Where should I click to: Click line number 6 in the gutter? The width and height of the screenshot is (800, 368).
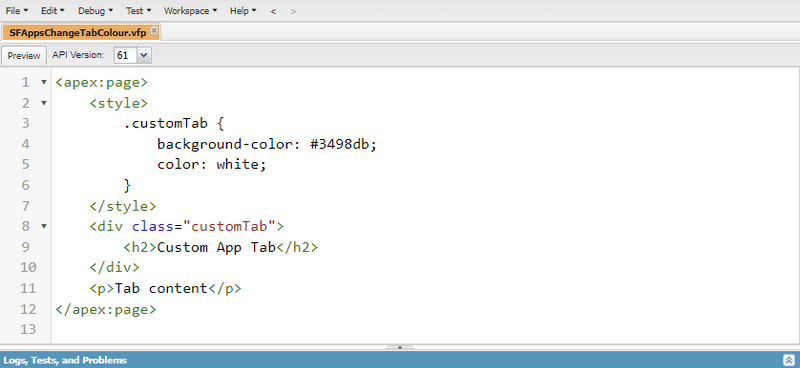(x=26, y=185)
